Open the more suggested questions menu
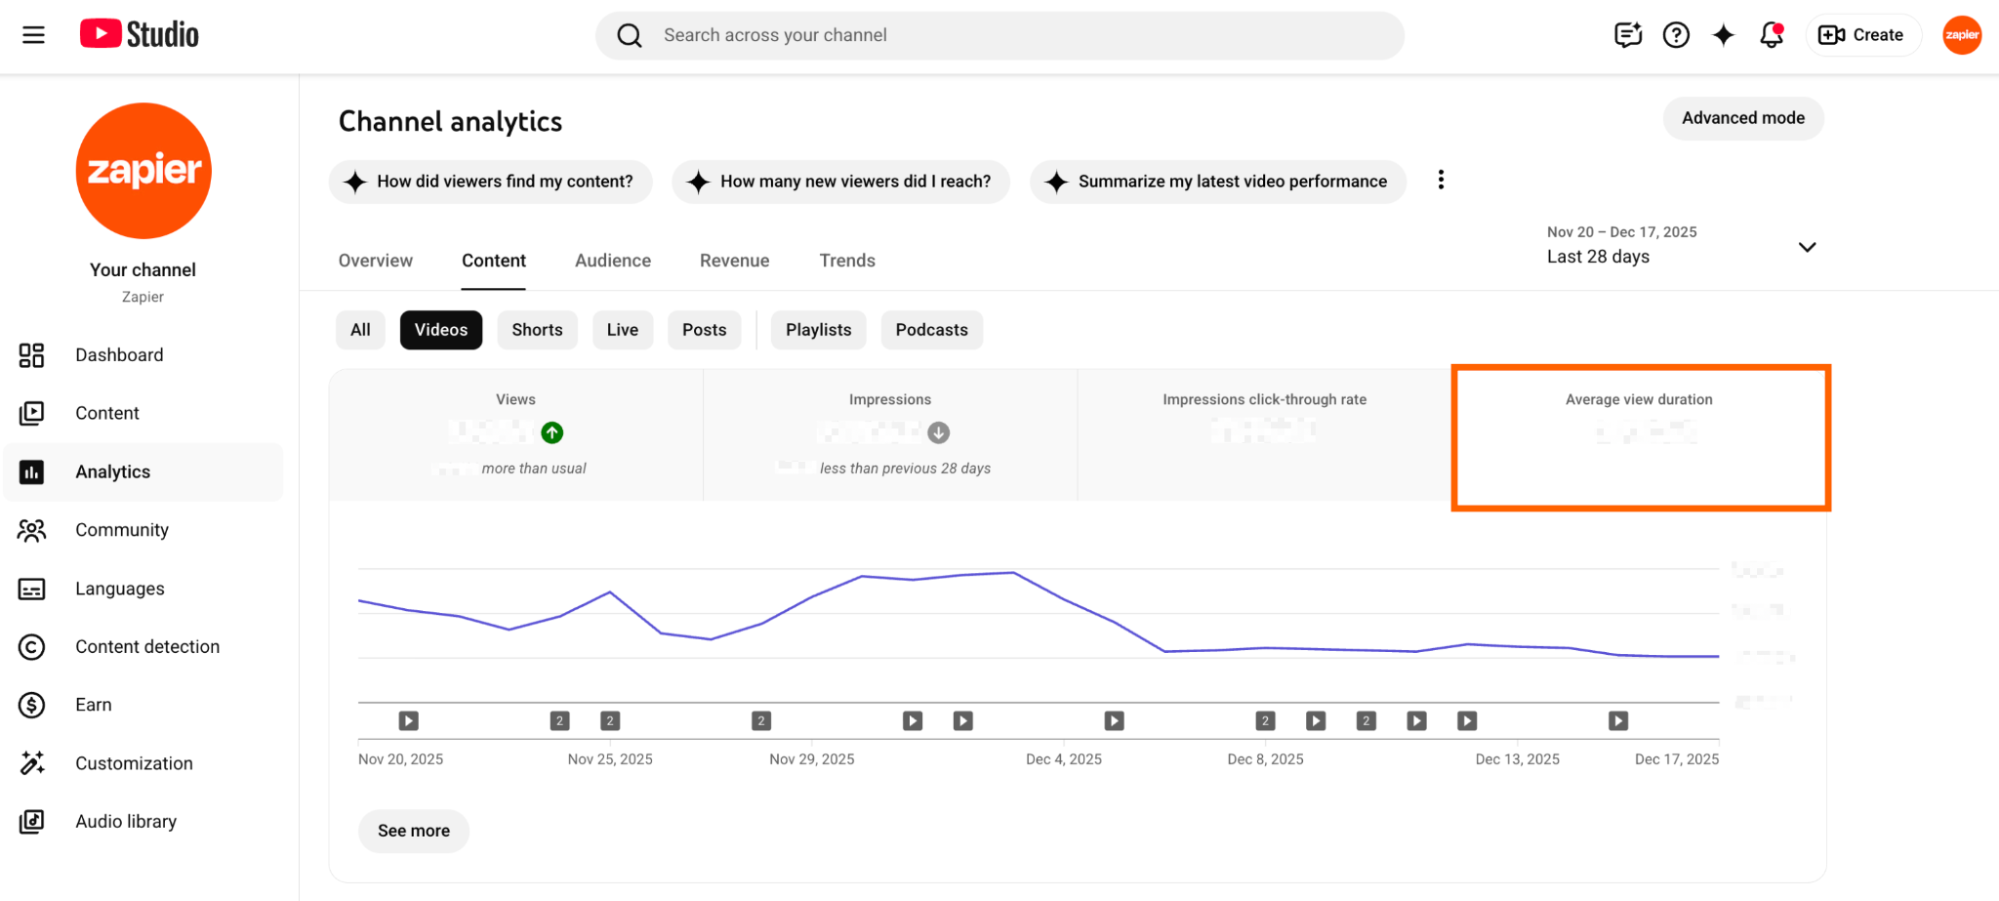This screenshot has height=901, width=1999. point(1441,180)
